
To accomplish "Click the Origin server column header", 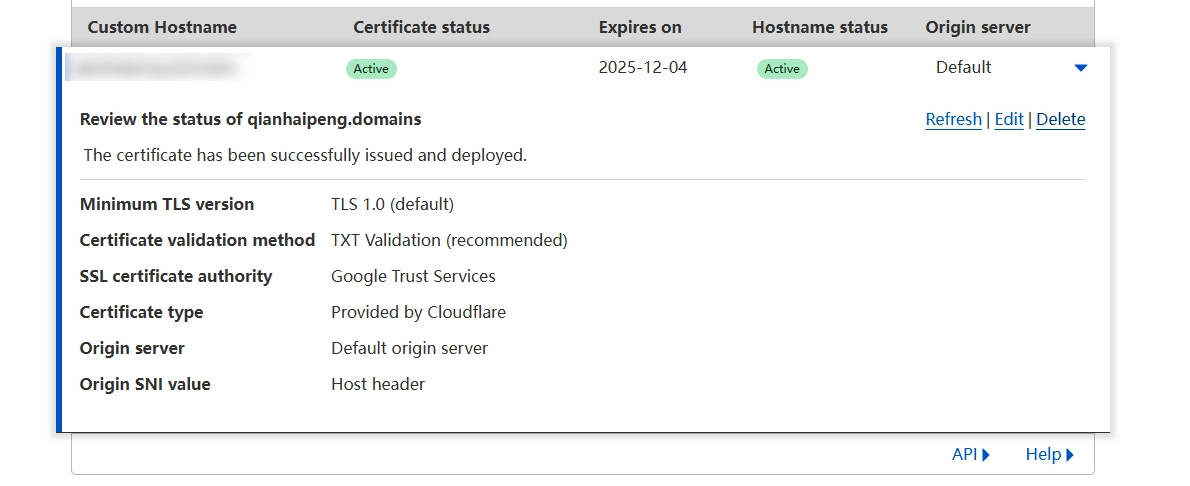I will 978,27.
